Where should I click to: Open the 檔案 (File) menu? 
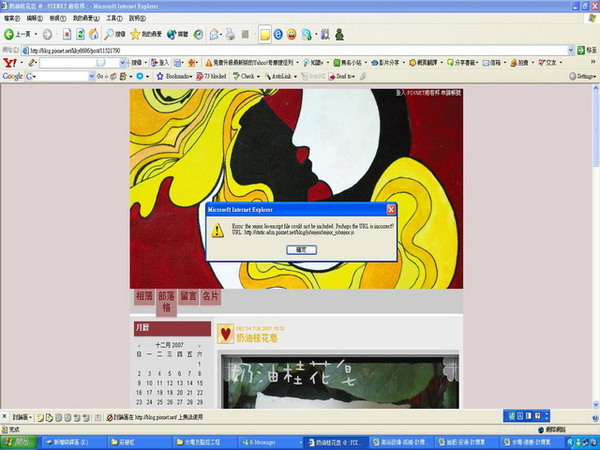point(12,18)
